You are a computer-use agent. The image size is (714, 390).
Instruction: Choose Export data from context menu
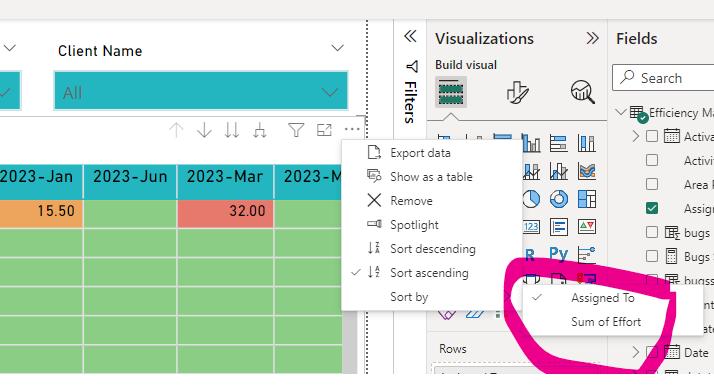click(x=432, y=153)
